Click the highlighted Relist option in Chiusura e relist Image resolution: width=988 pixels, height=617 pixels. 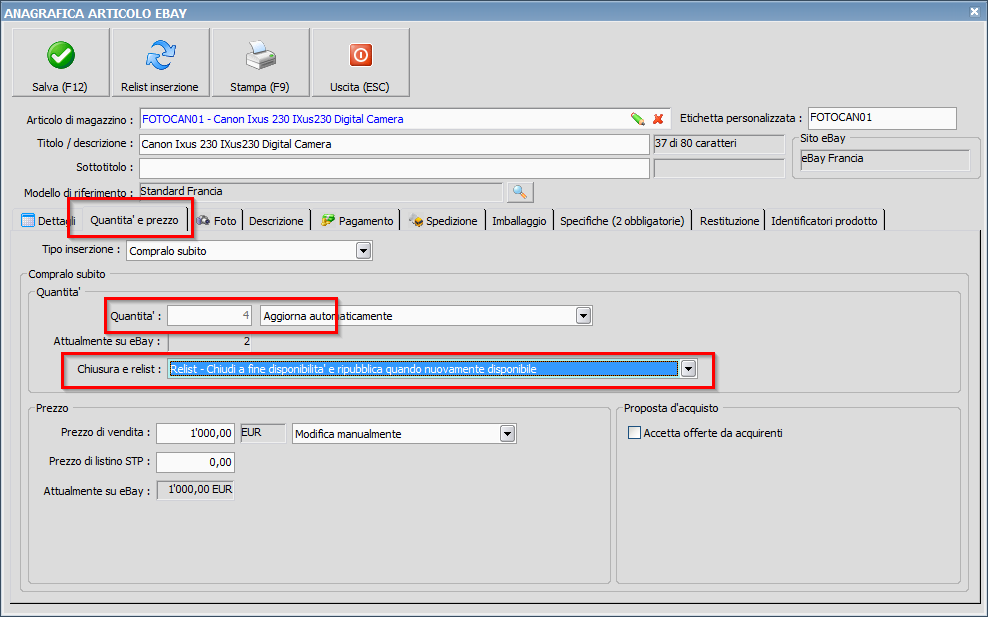[x=423, y=369]
